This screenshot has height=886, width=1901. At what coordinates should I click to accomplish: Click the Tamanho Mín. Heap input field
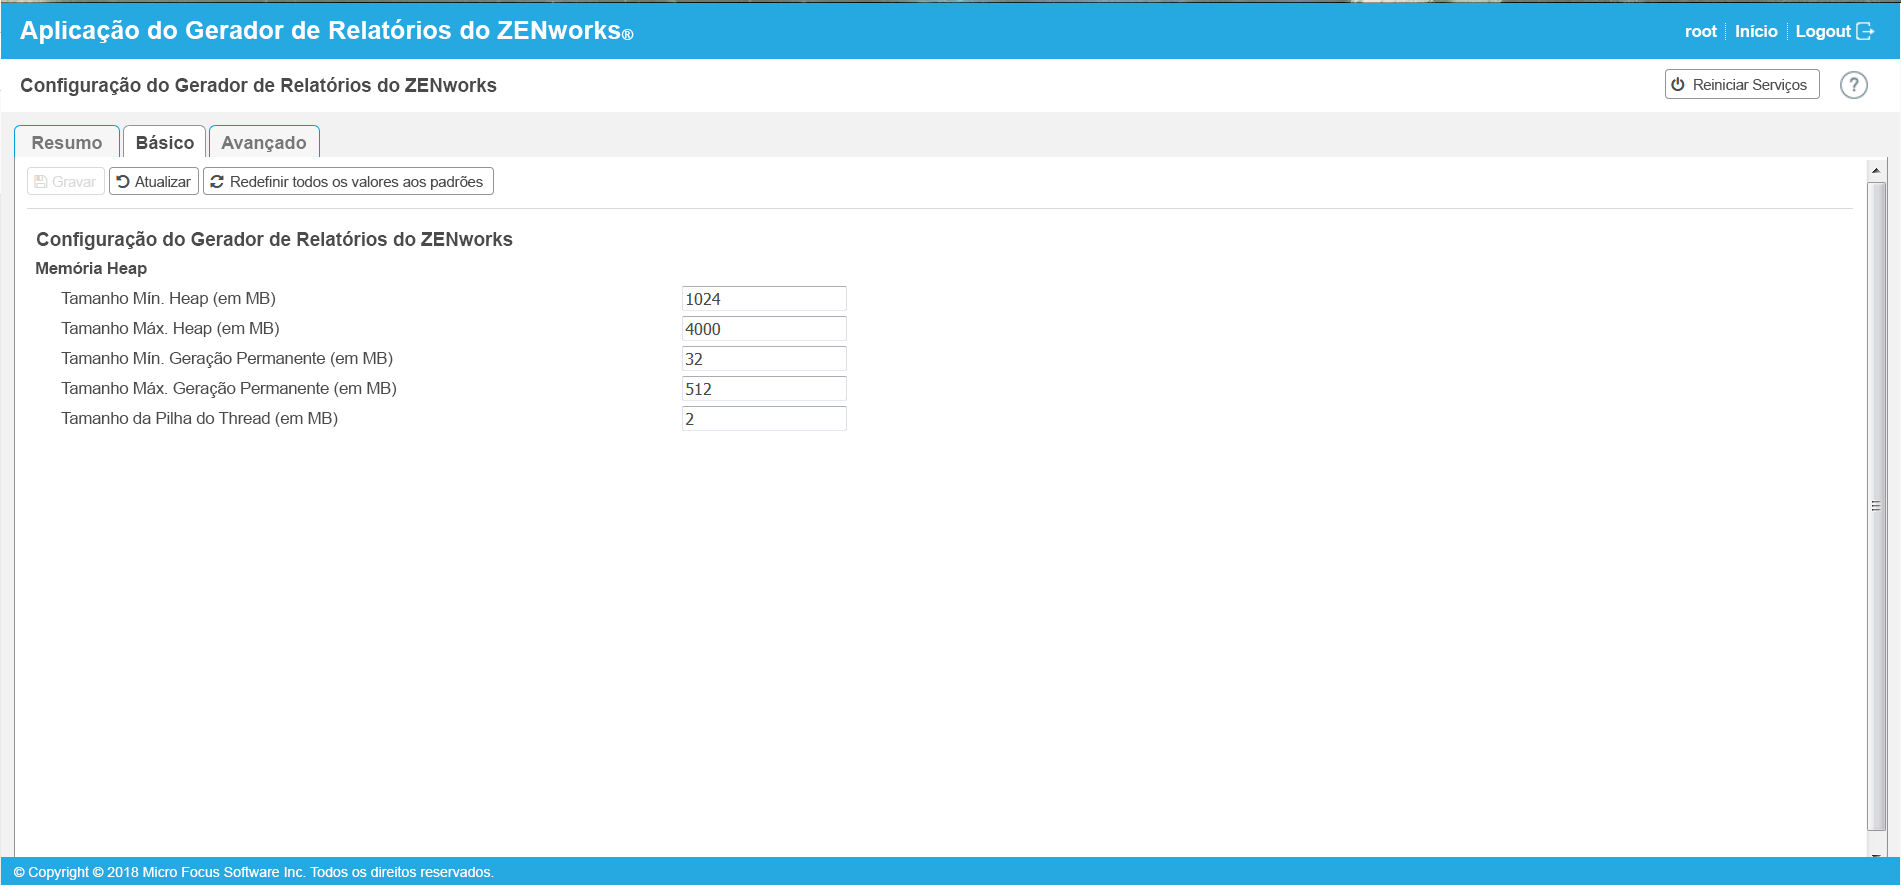764,299
